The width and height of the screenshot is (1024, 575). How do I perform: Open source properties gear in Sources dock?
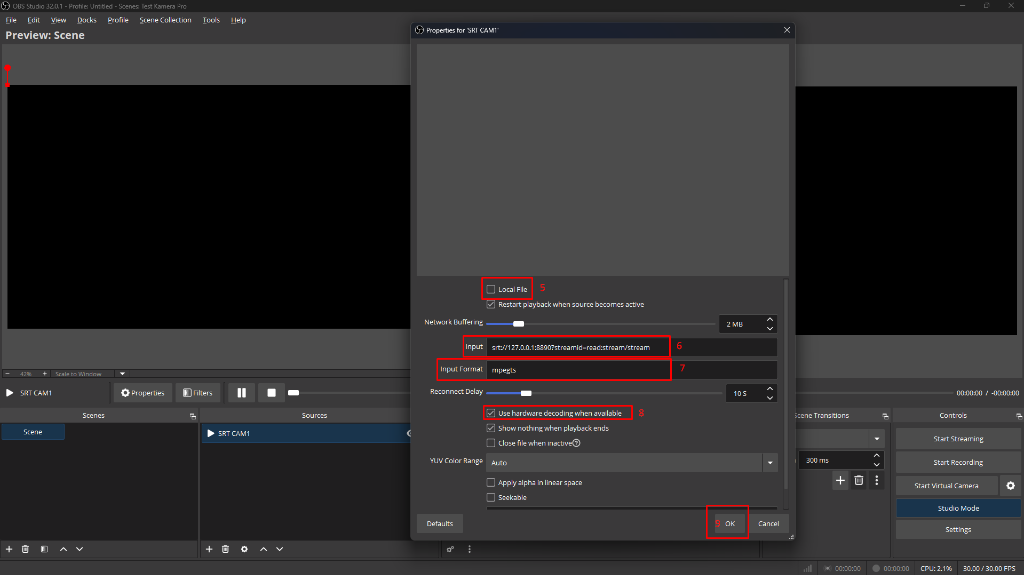244,550
